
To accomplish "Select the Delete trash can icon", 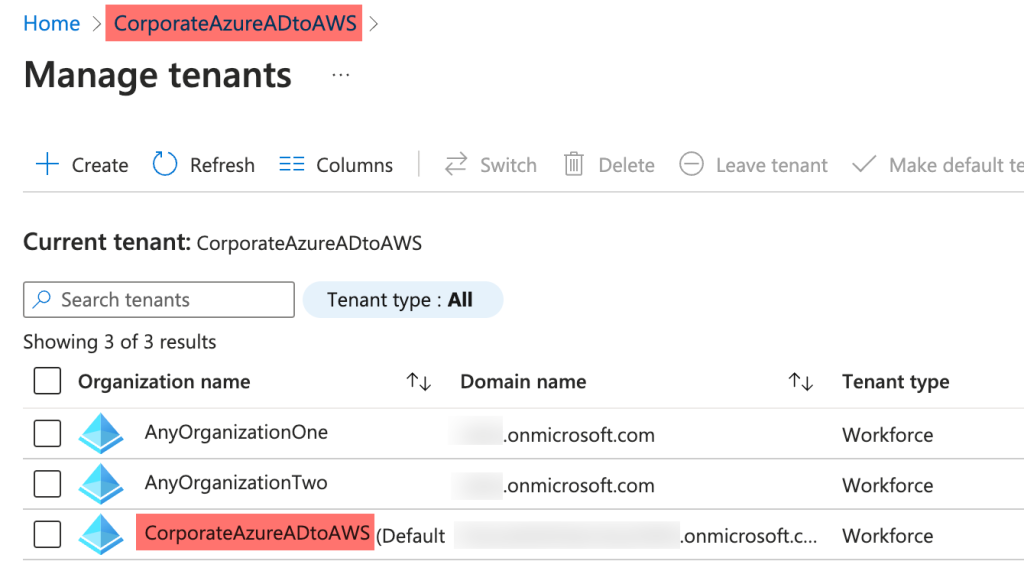I will pyautogui.click(x=575, y=164).
